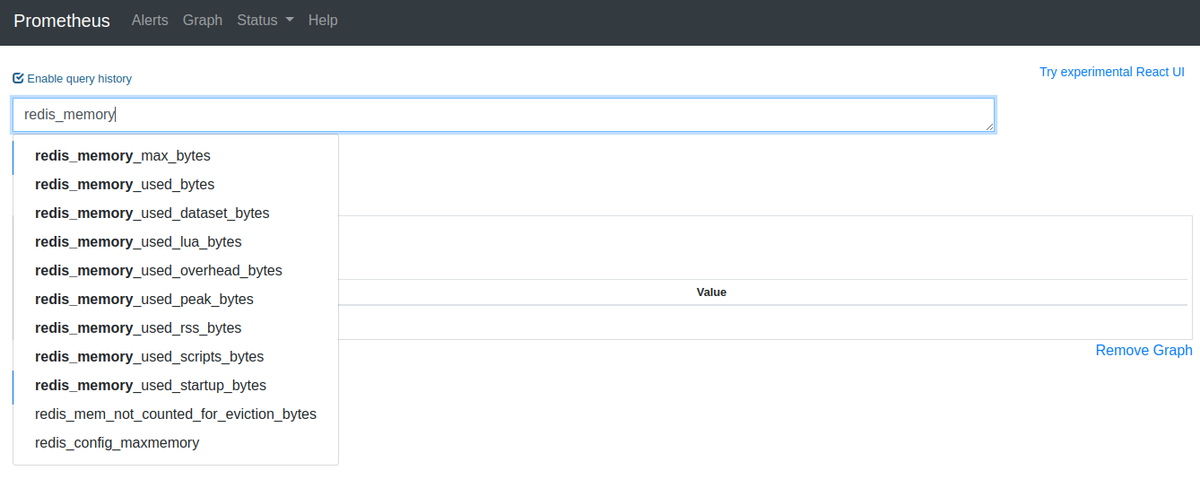1200x488 pixels.
Task: Go to the Graph page
Action: [203, 20]
